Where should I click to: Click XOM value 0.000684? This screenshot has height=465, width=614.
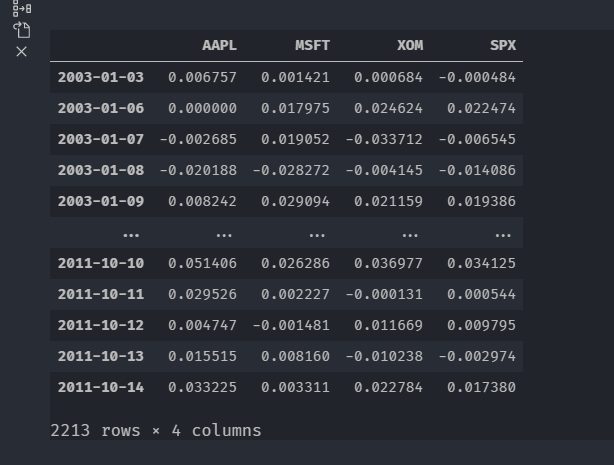(x=388, y=77)
